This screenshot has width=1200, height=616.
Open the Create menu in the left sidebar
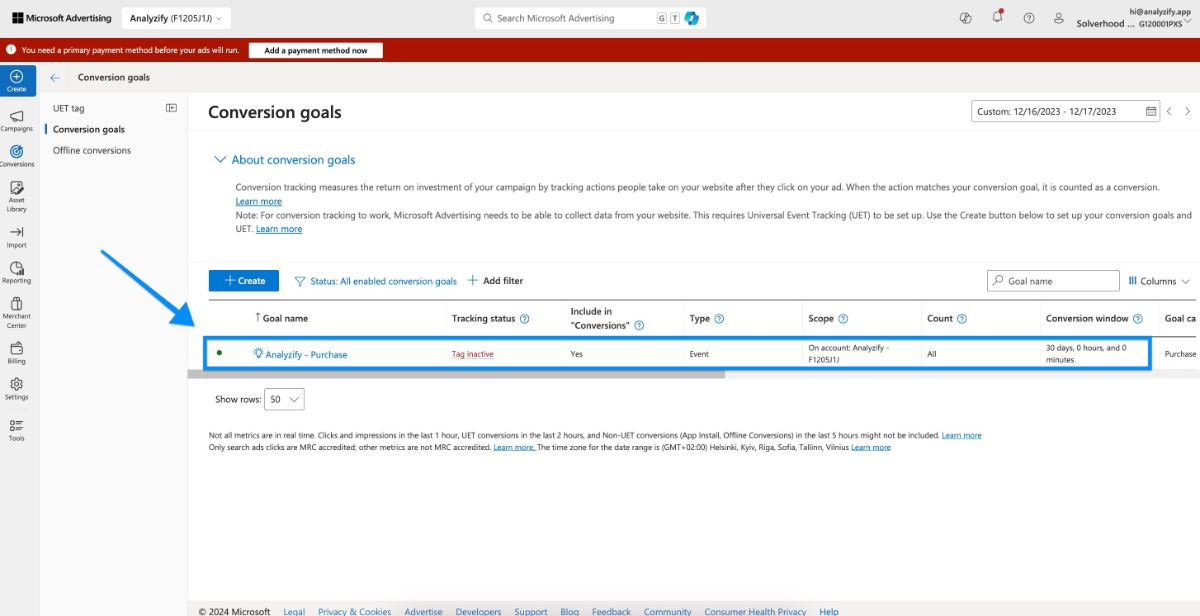(x=17, y=81)
